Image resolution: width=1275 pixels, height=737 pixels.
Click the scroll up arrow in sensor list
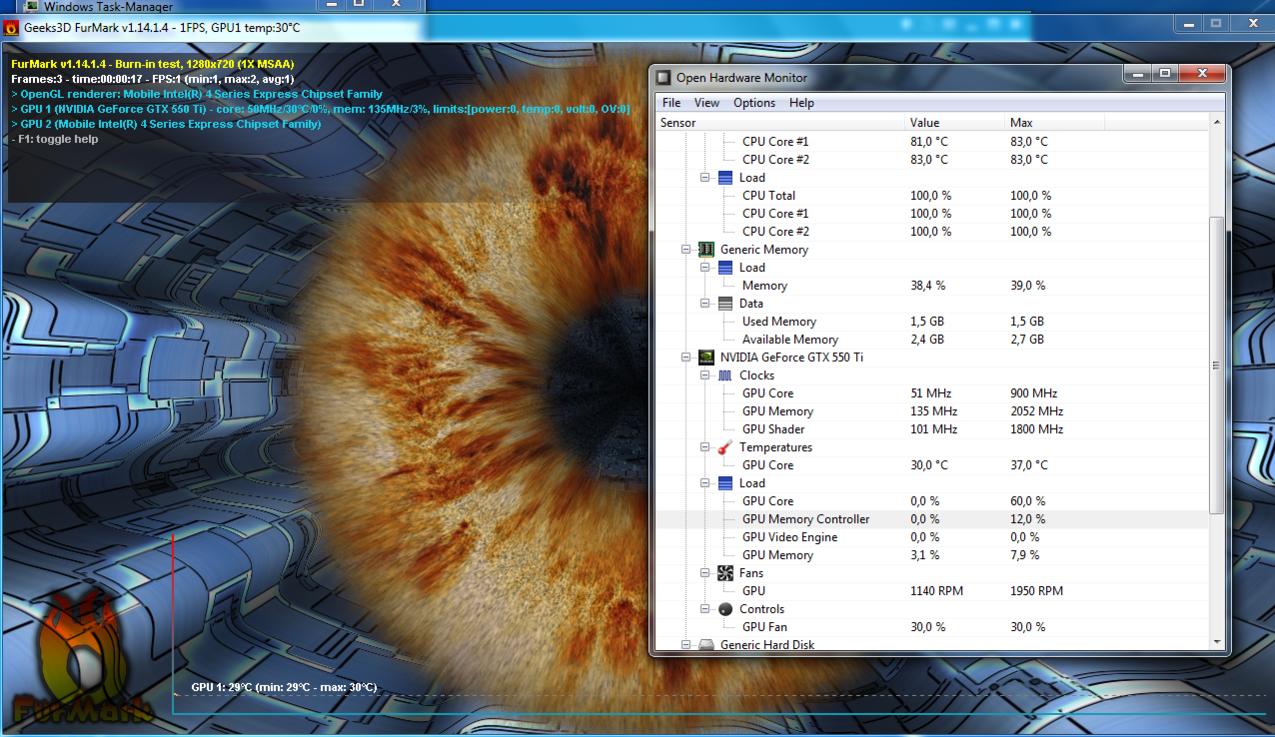pos(1217,123)
